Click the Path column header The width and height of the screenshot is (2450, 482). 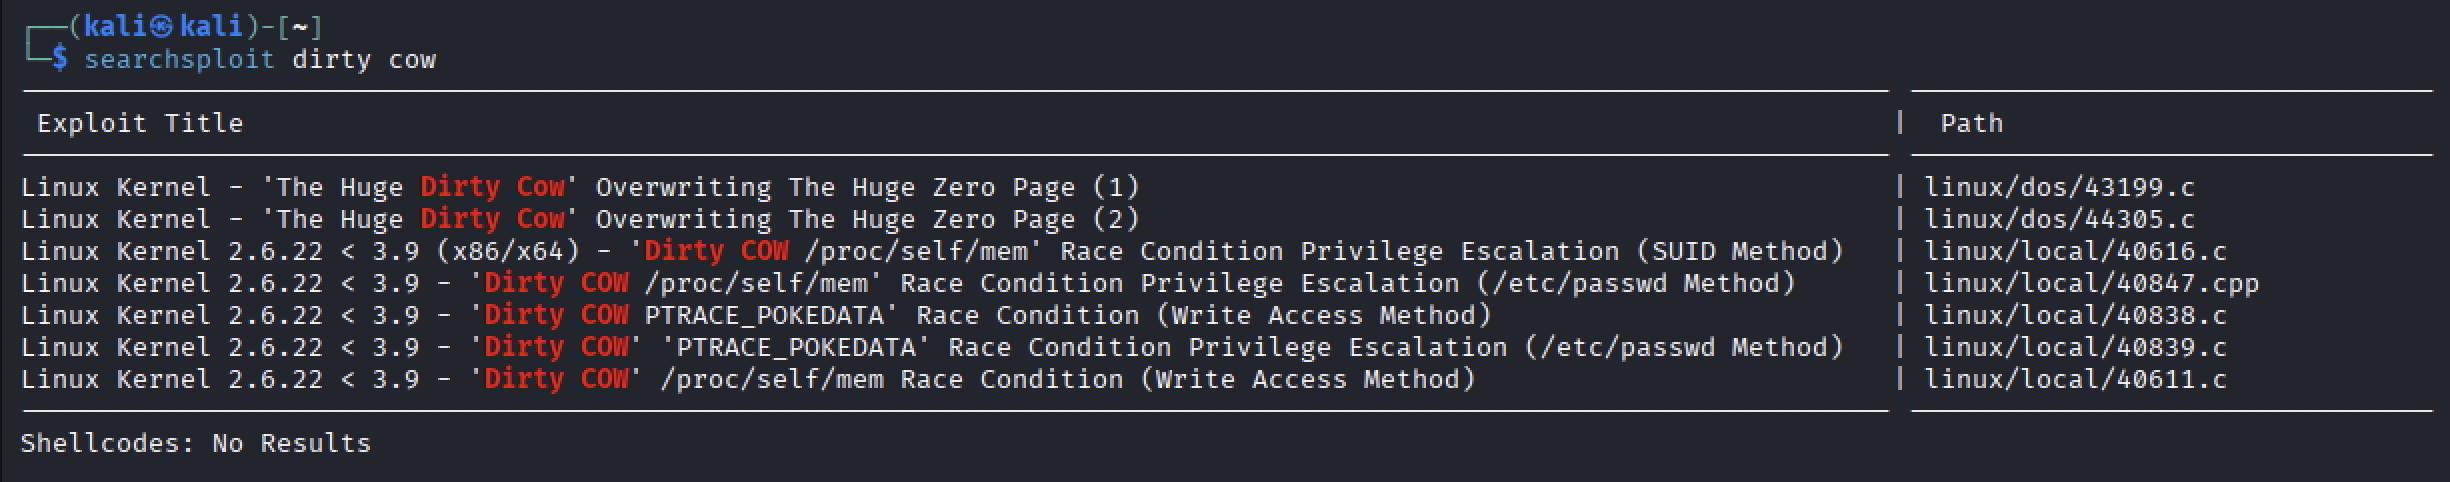pos(1971,123)
